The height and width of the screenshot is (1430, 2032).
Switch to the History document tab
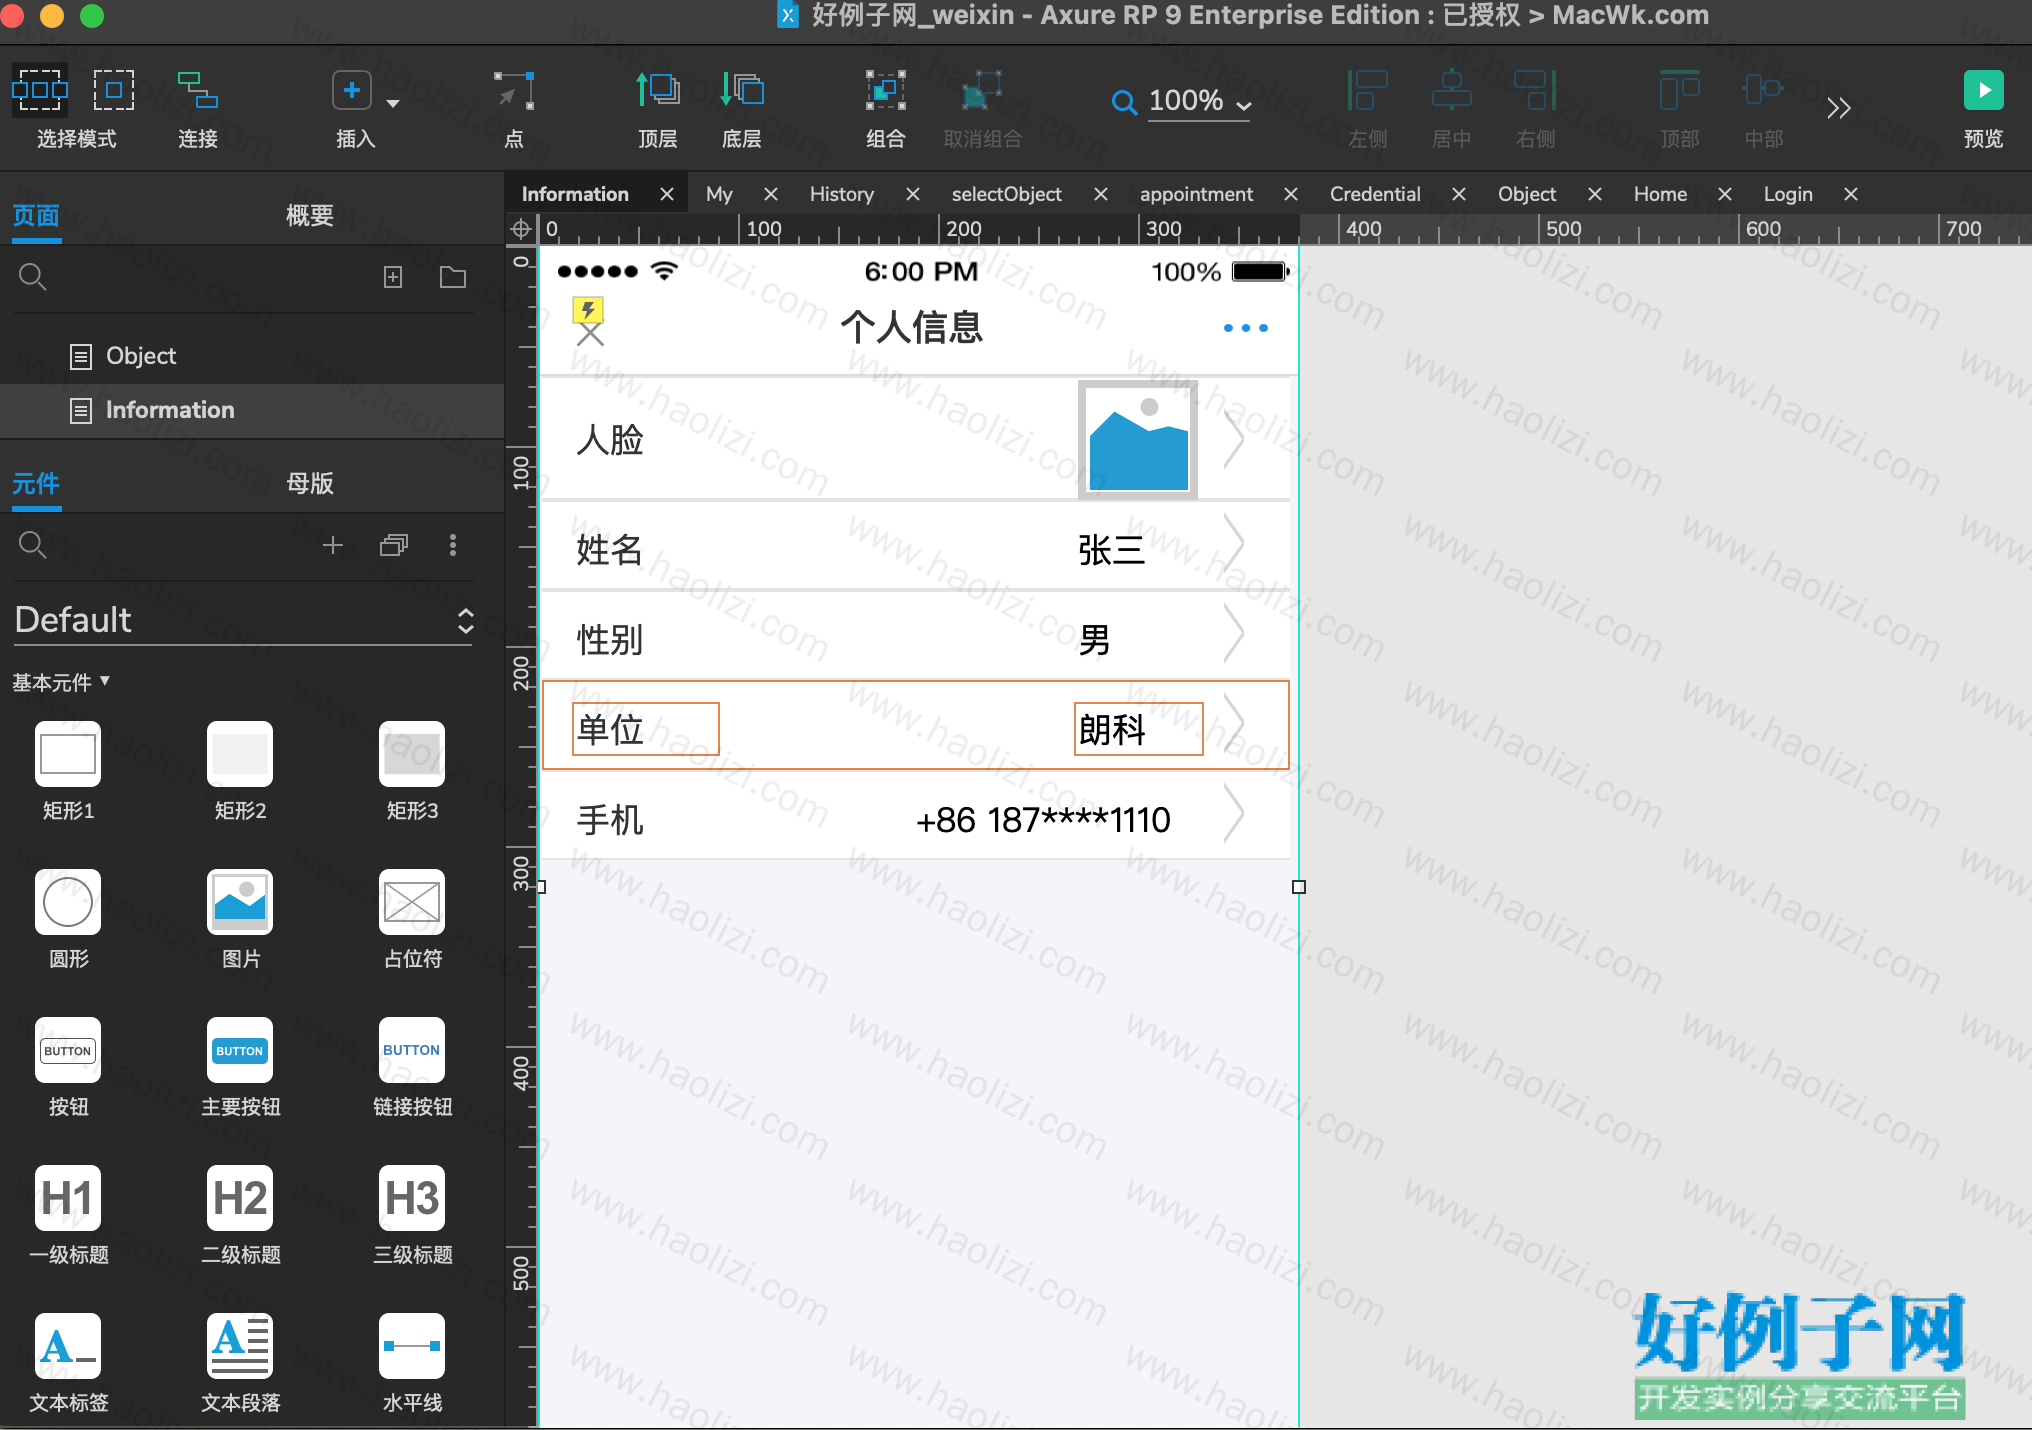click(841, 194)
